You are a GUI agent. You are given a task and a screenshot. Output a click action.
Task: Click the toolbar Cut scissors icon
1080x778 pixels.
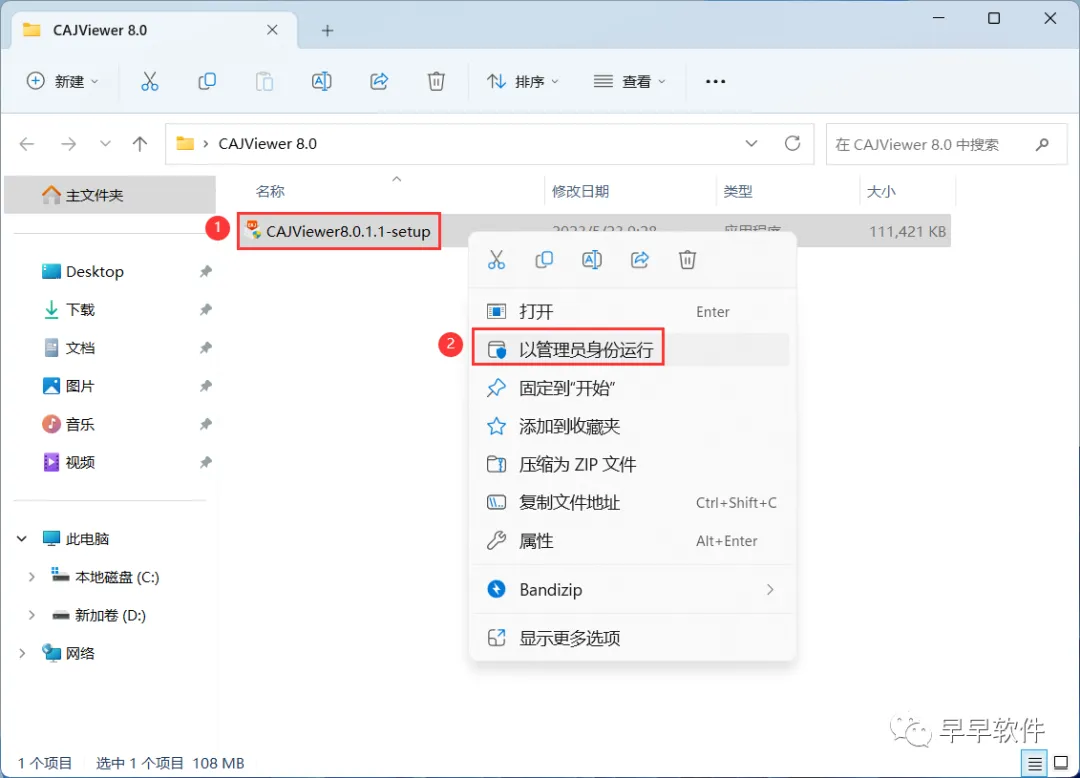(149, 81)
